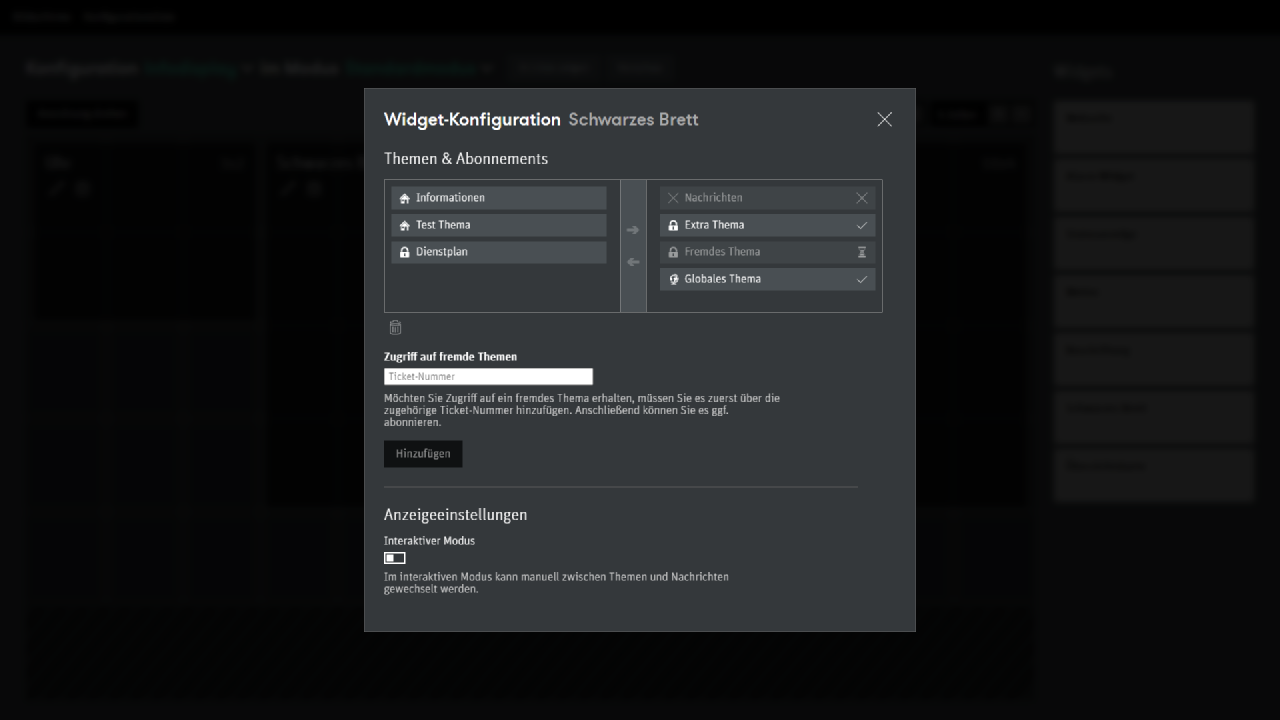Click the 'Anzeigeeinstellungen' heading

click(x=455, y=515)
